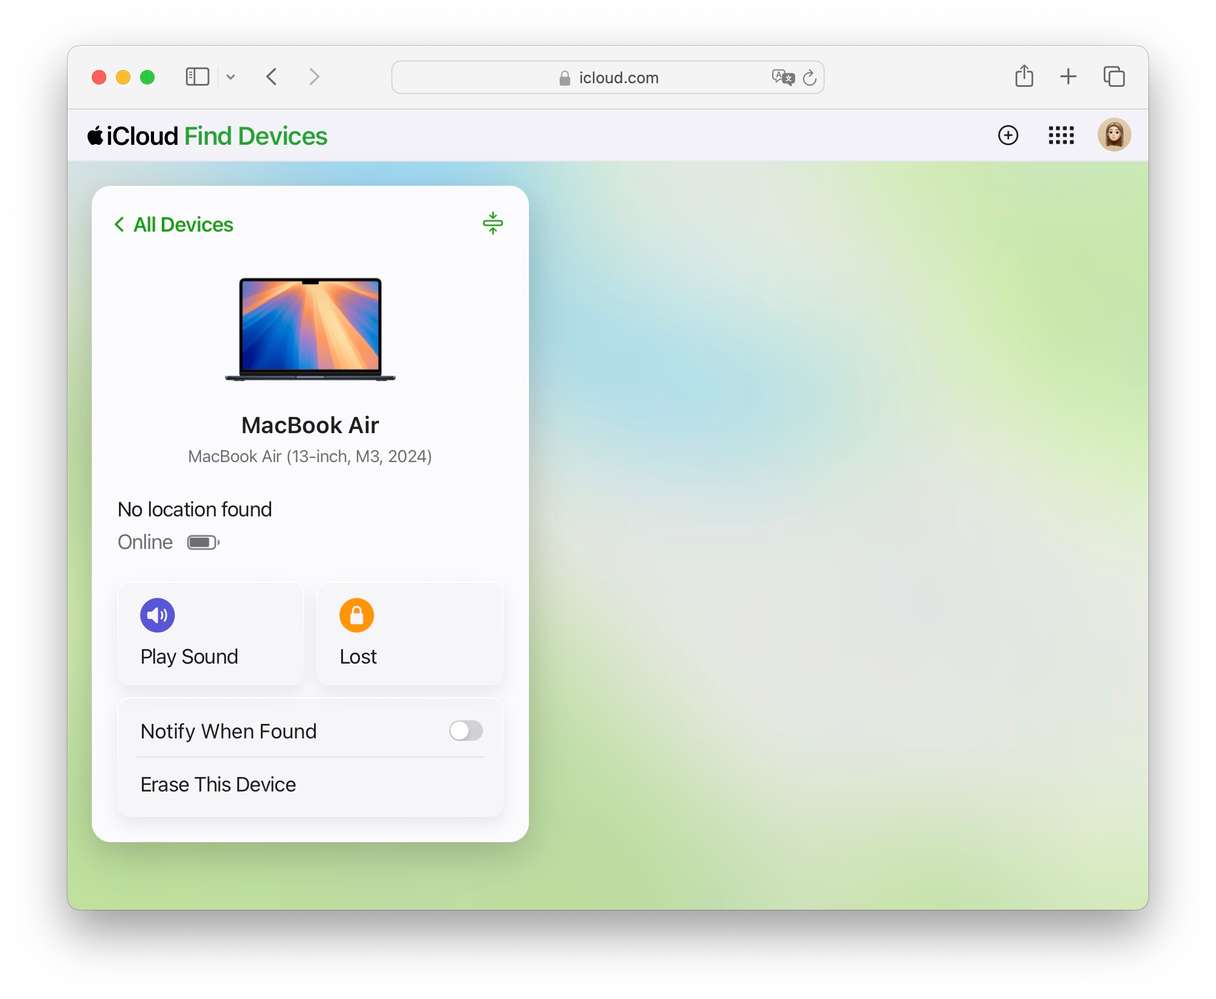1216x999 pixels.
Task: Click the 'MacBook Air' device name heading
Action: click(310, 425)
